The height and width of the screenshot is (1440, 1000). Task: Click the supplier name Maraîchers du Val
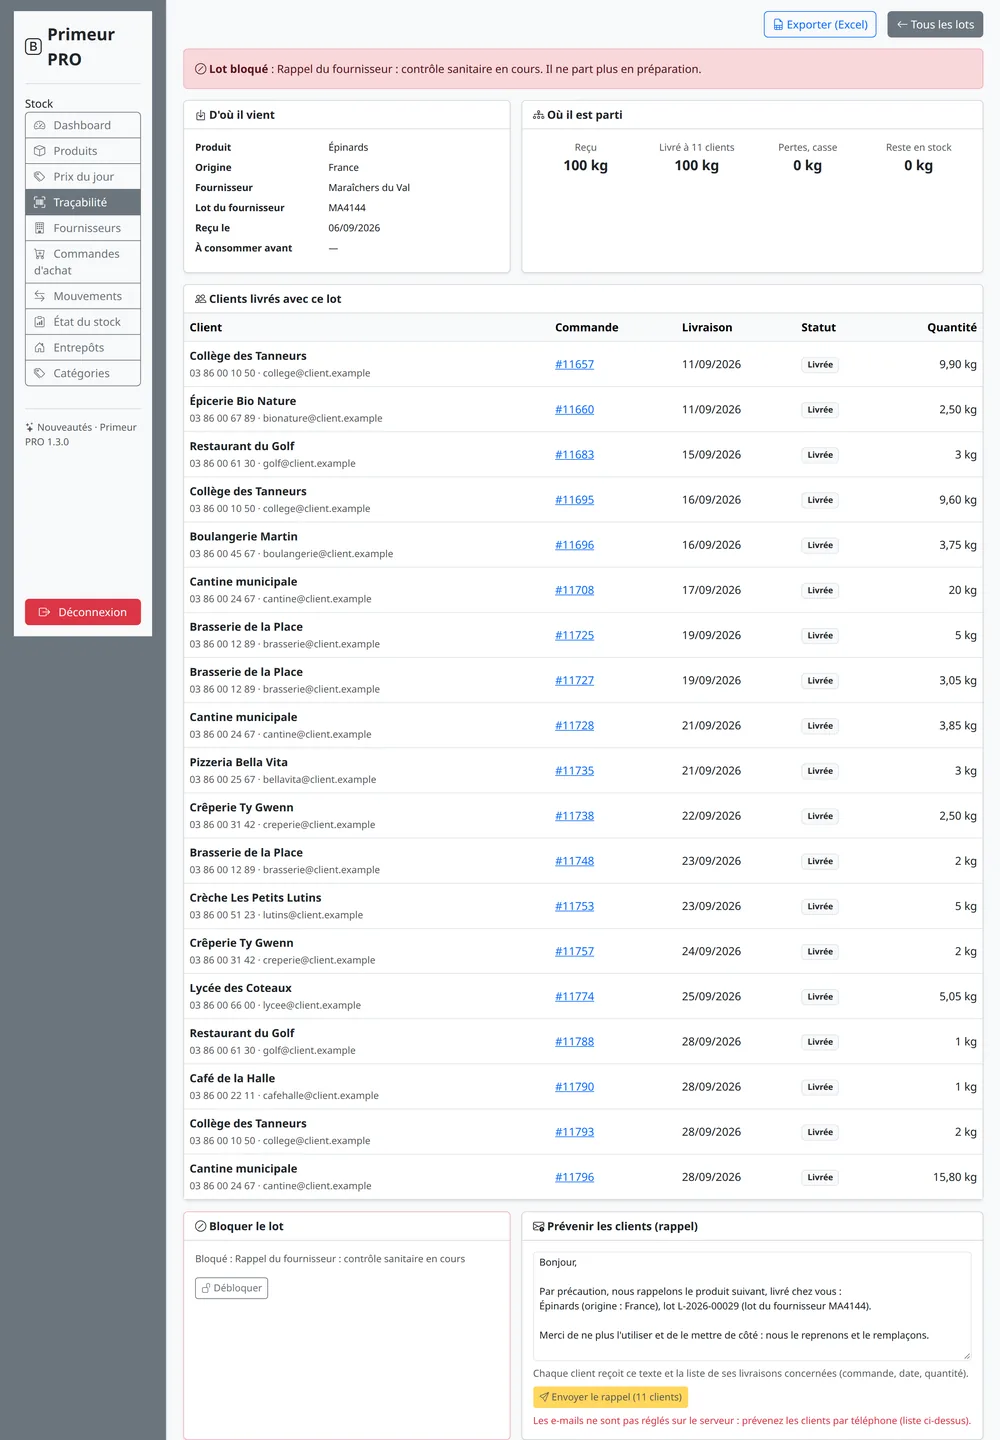(369, 188)
